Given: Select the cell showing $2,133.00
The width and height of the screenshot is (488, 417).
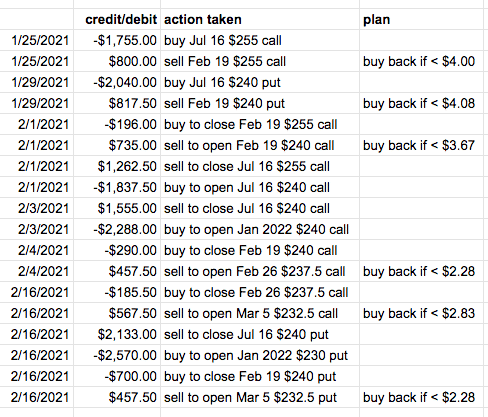Looking at the screenshot, I should [117, 334].
